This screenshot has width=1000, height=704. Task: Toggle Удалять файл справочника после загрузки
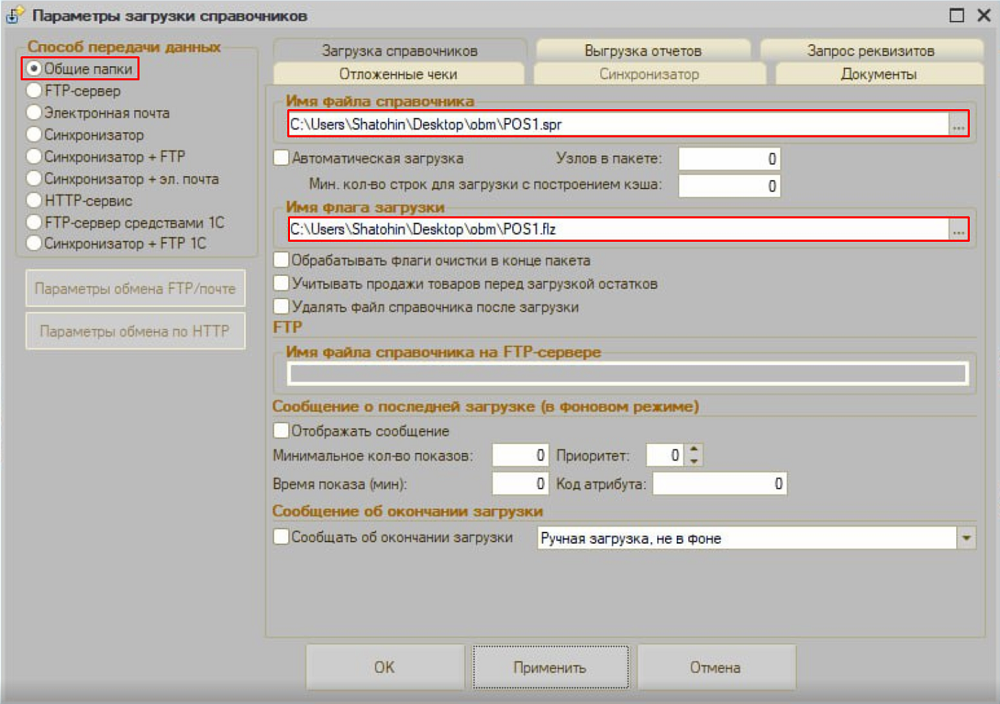coord(281,307)
